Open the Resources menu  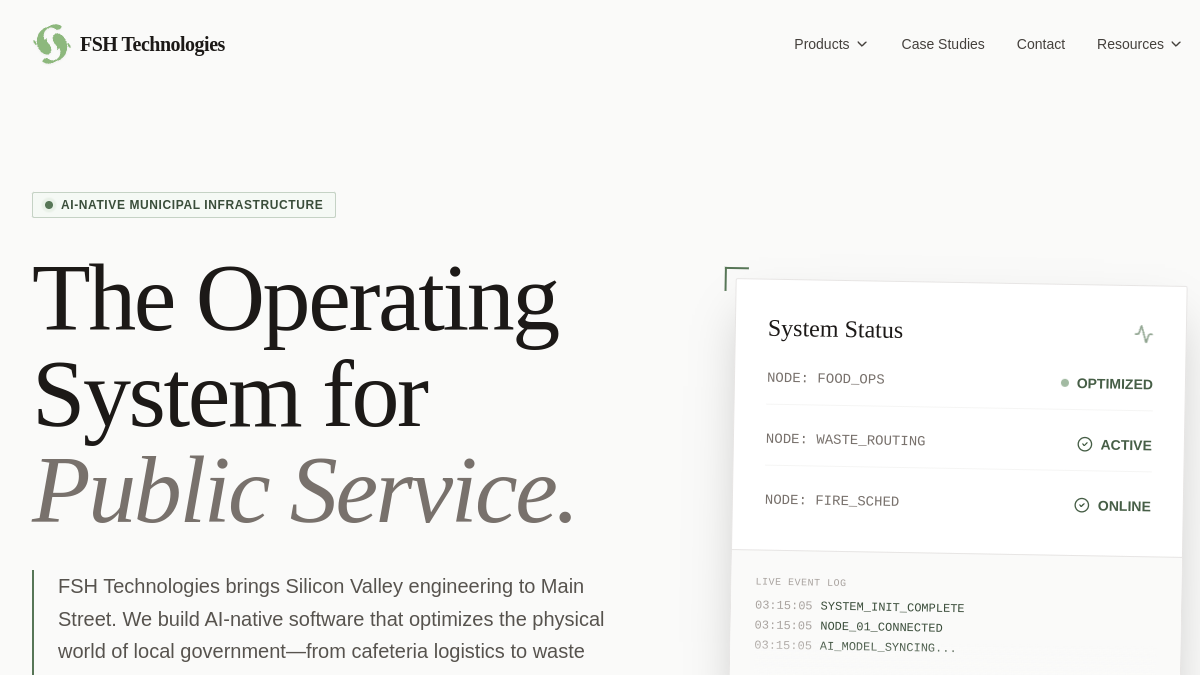1140,44
